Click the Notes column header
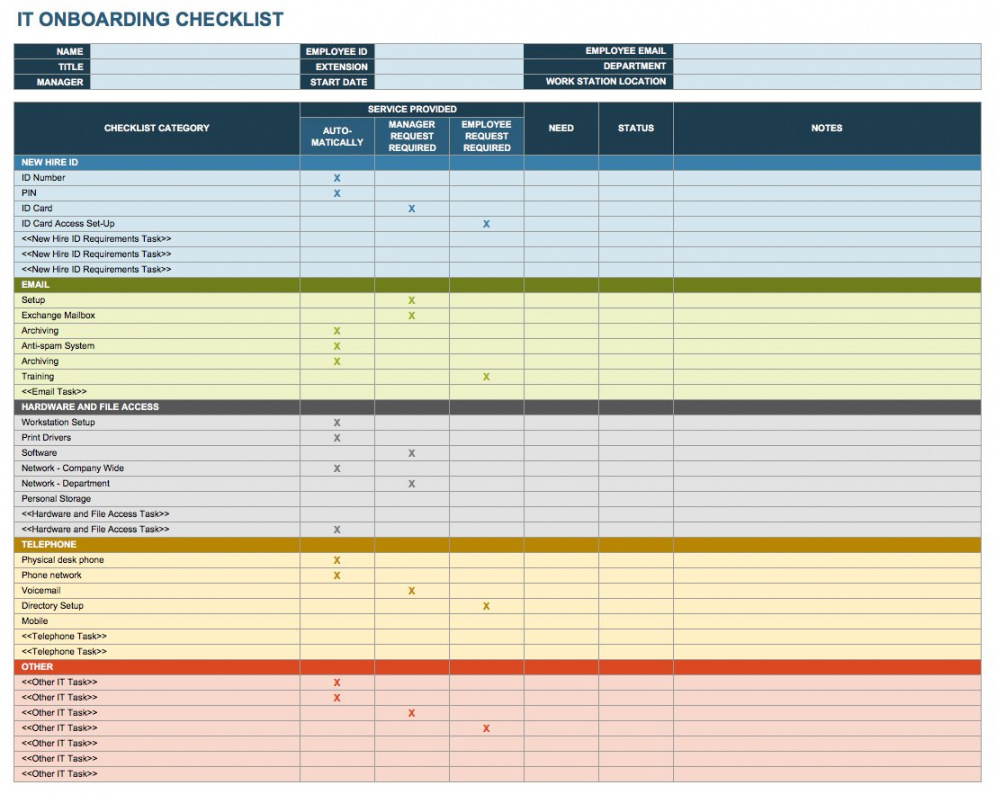The width and height of the screenshot is (996, 794). tap(826, 128)
